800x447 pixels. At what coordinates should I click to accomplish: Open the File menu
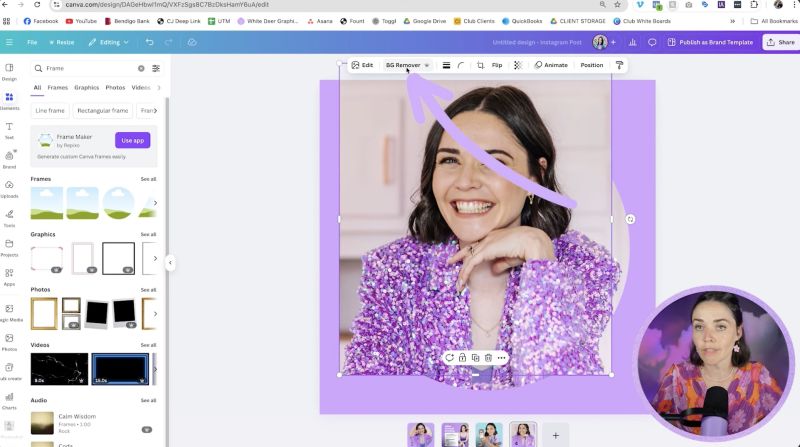(32, 42)
